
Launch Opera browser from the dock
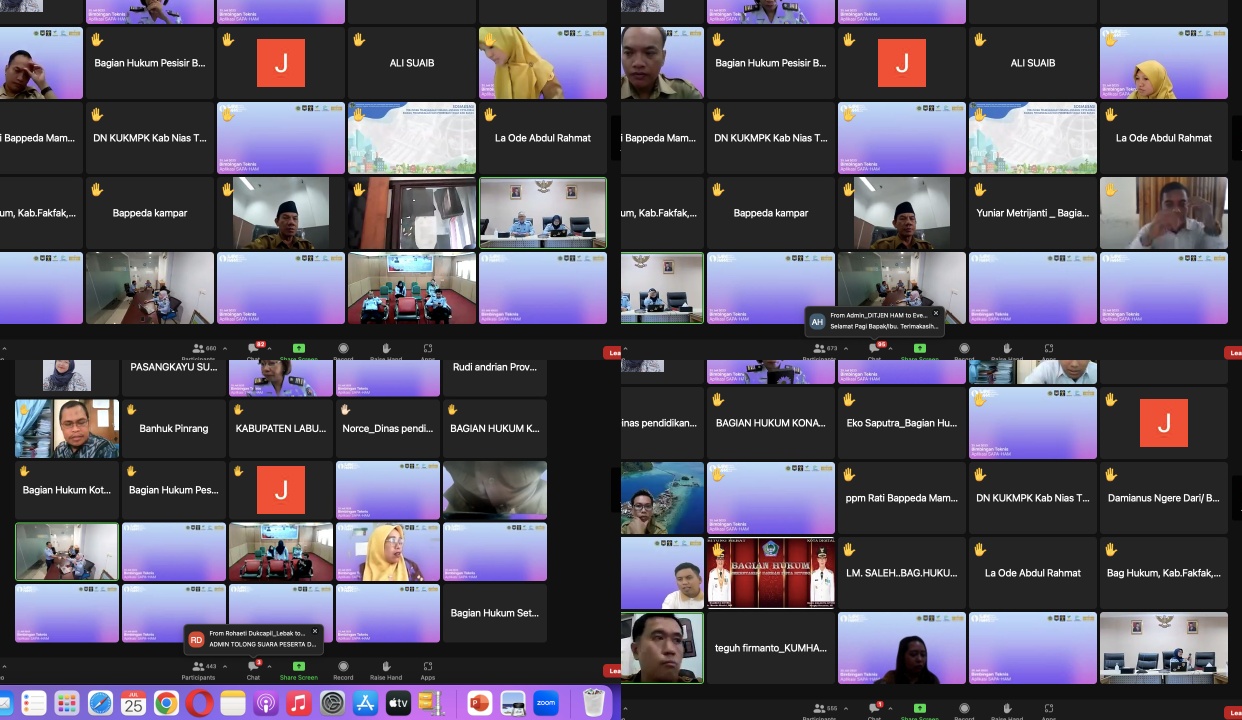[199, 703]
